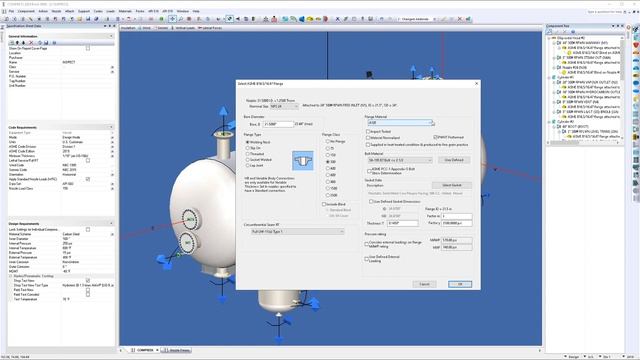Enable Include Blind checkbox
640x360 pixels.
tap(324, 204)
